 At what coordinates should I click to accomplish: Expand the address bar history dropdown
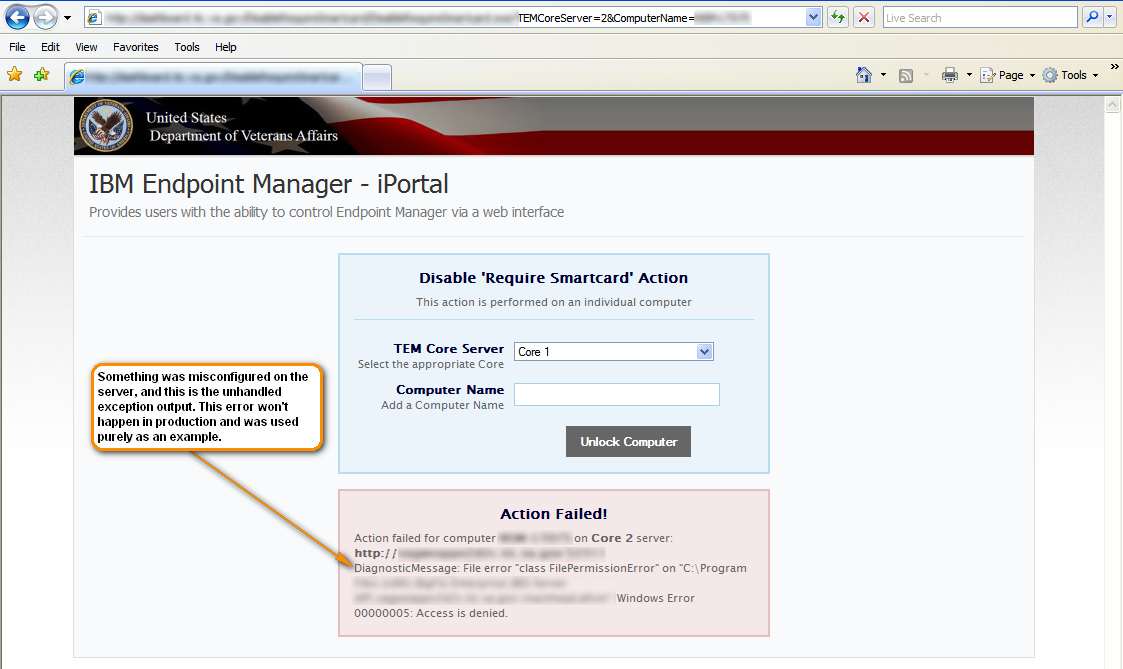(813, 17)
